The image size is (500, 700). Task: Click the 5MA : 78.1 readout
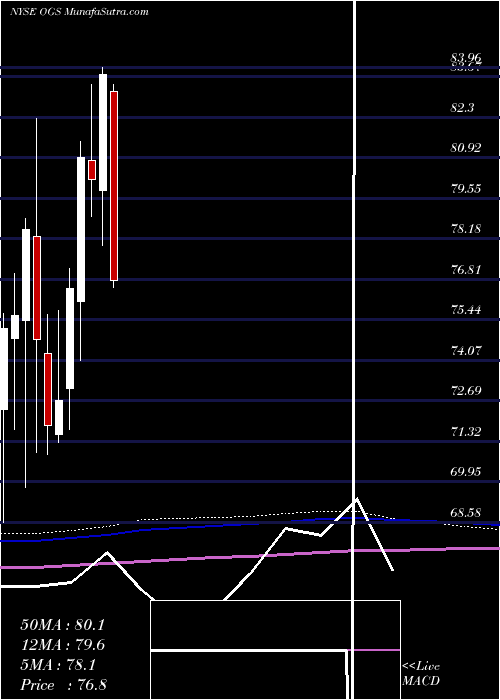click(x=58, y=665)
